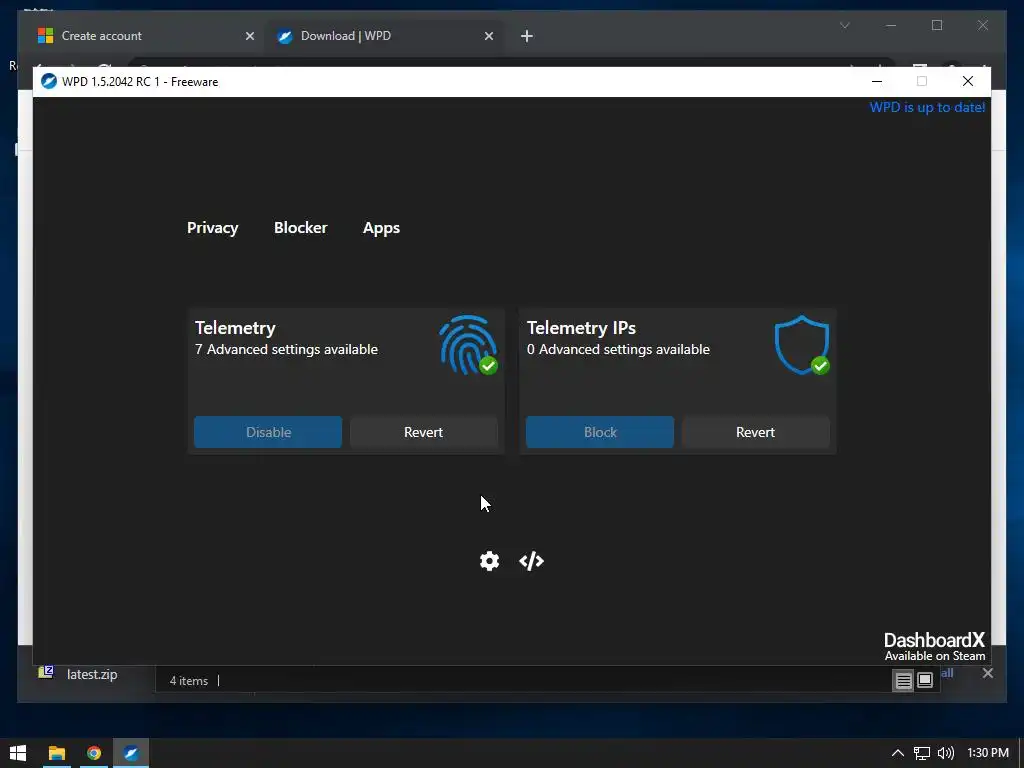Open File Explorer from the taskbar
1024x768 pixels.
pos(57,753)
